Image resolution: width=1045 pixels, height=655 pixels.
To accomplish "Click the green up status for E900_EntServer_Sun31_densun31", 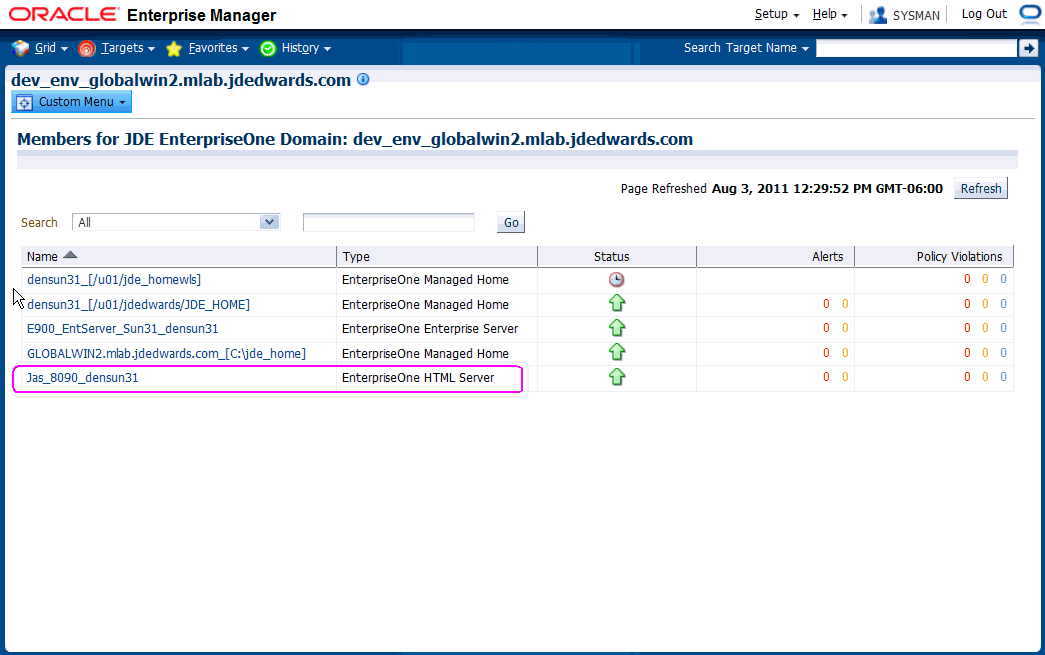I will [x=617, y=328].
